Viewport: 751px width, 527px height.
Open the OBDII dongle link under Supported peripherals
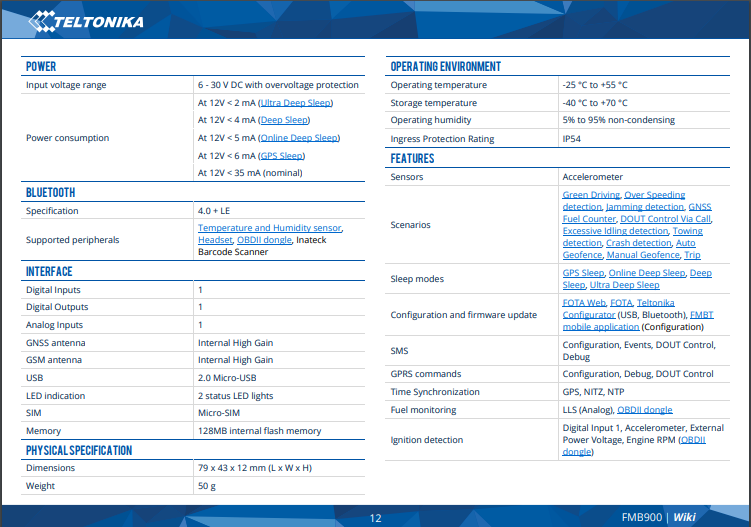264,240
